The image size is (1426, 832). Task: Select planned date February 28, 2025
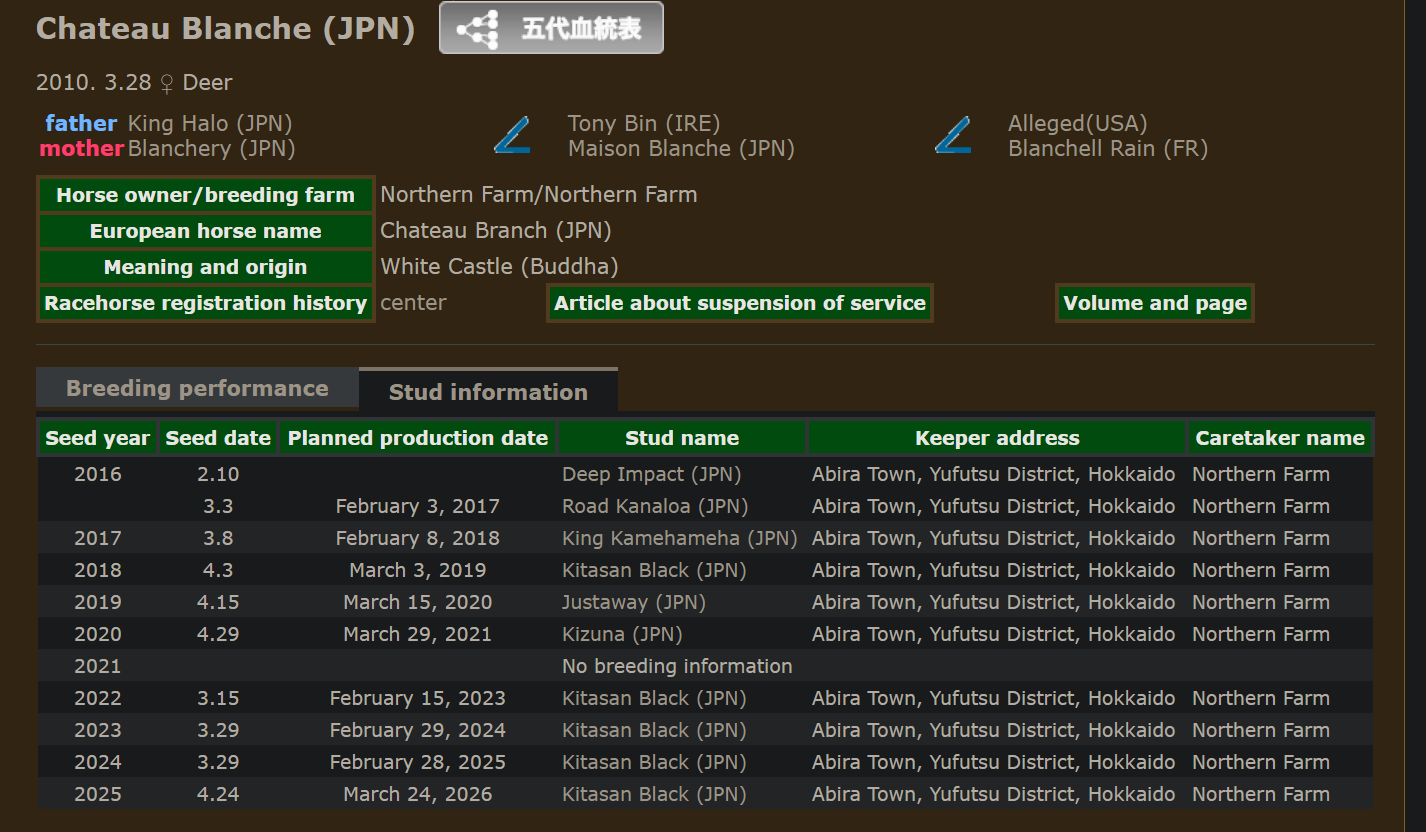pyautogui.click(x=418, y=762)
